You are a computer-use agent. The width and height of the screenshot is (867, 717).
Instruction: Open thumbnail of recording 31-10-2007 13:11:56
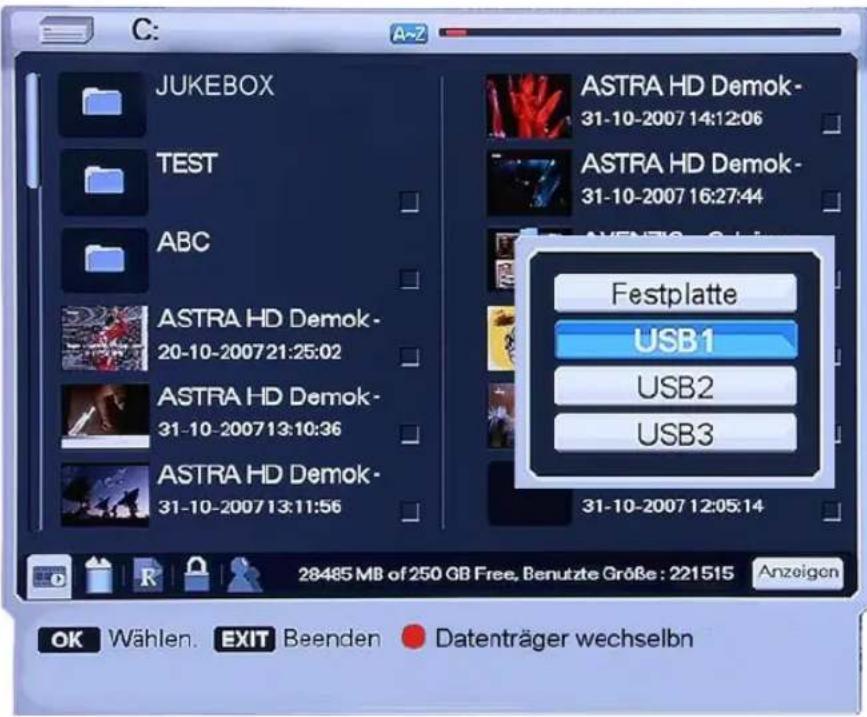(x=105, y=494)
